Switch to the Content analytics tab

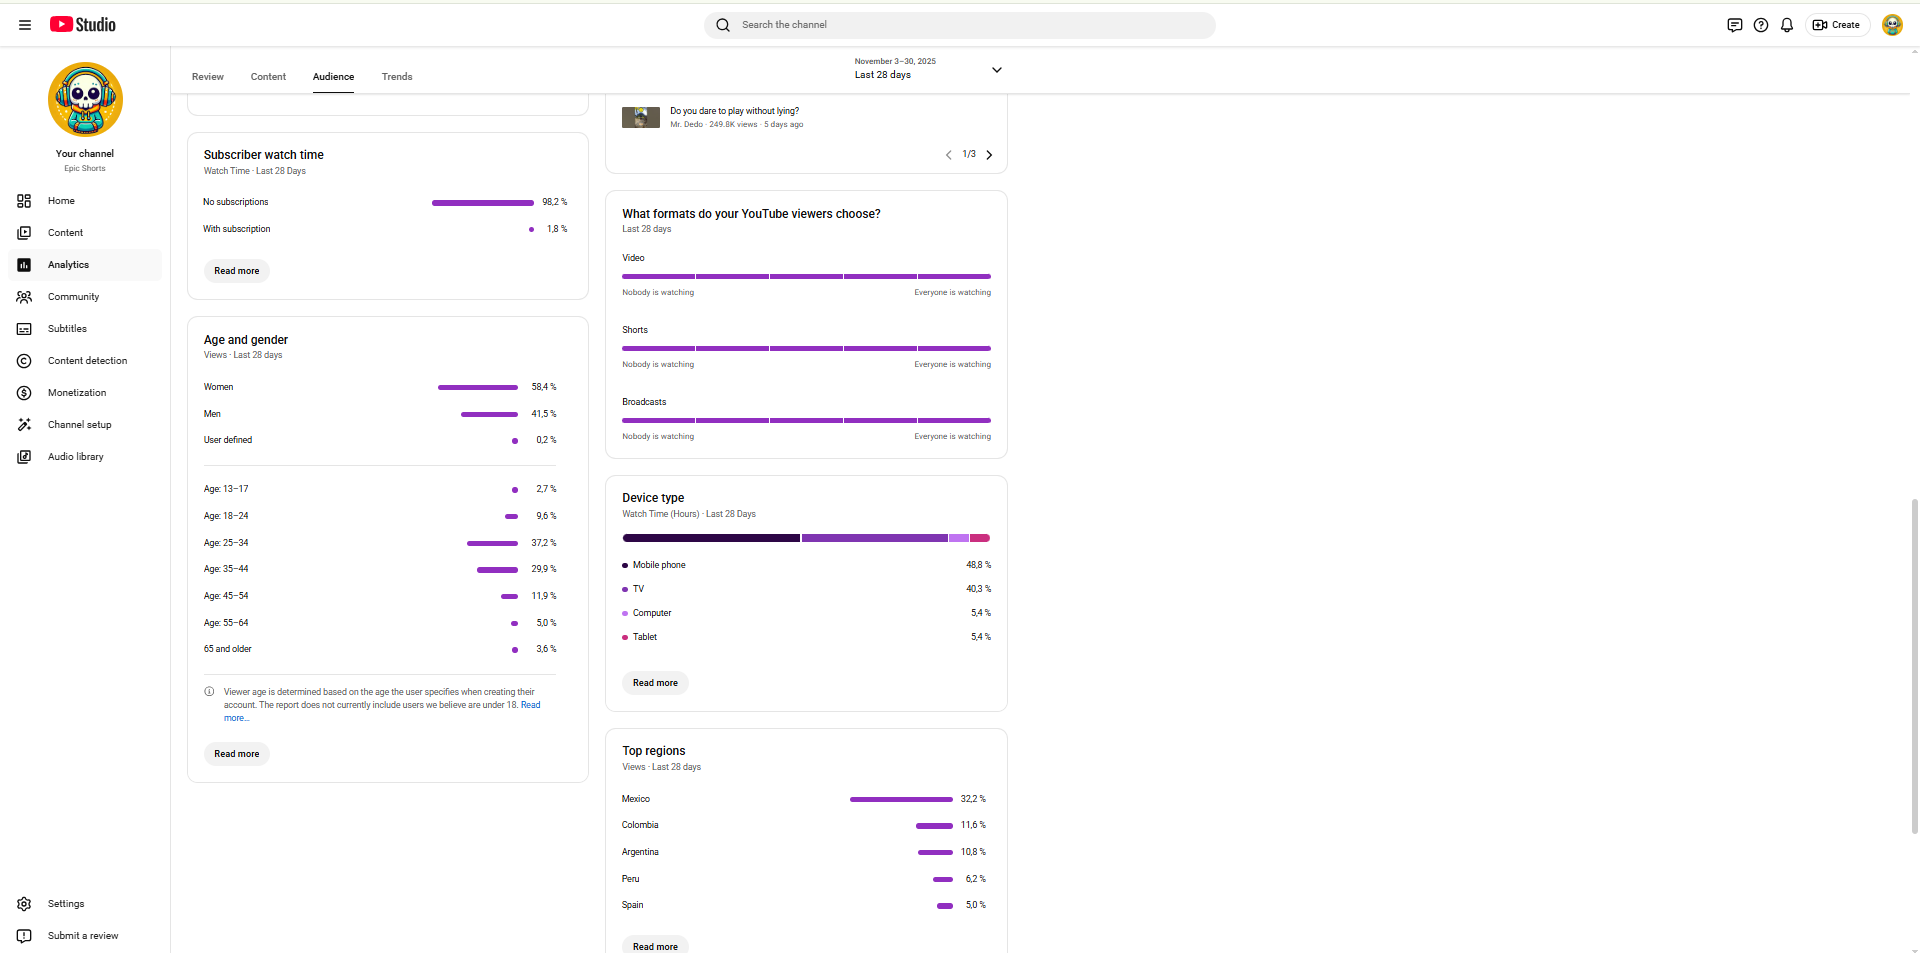point(268,77)
